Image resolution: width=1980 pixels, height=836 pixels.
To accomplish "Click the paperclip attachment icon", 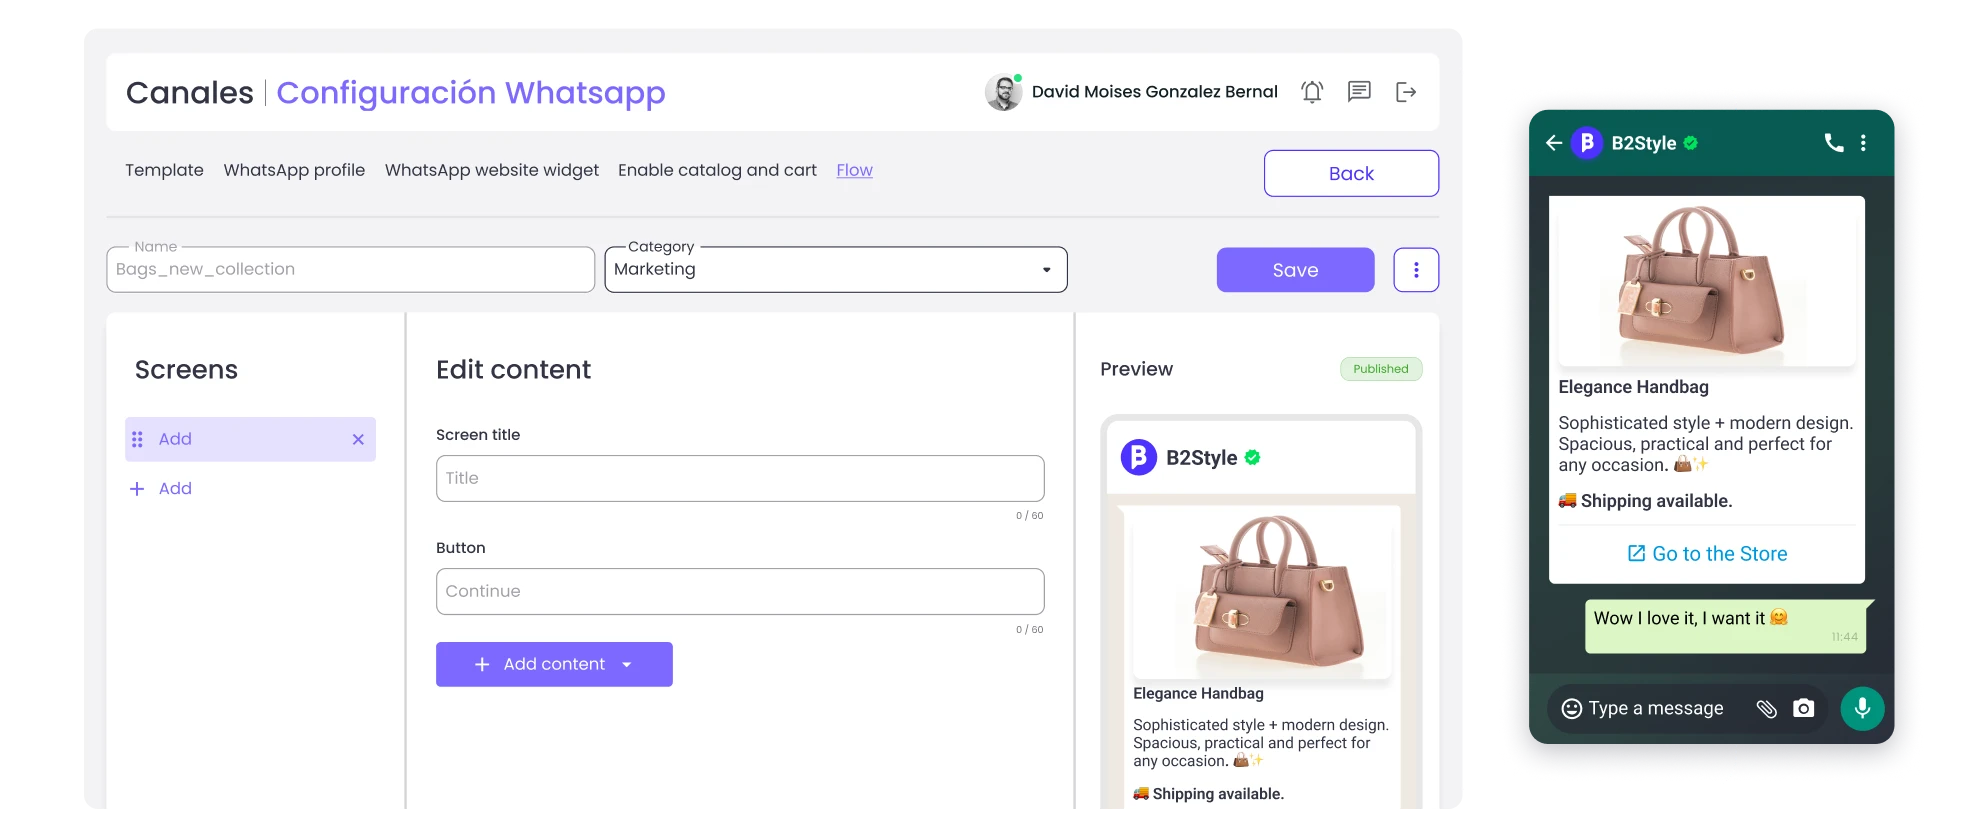I will coord(1767,709).
